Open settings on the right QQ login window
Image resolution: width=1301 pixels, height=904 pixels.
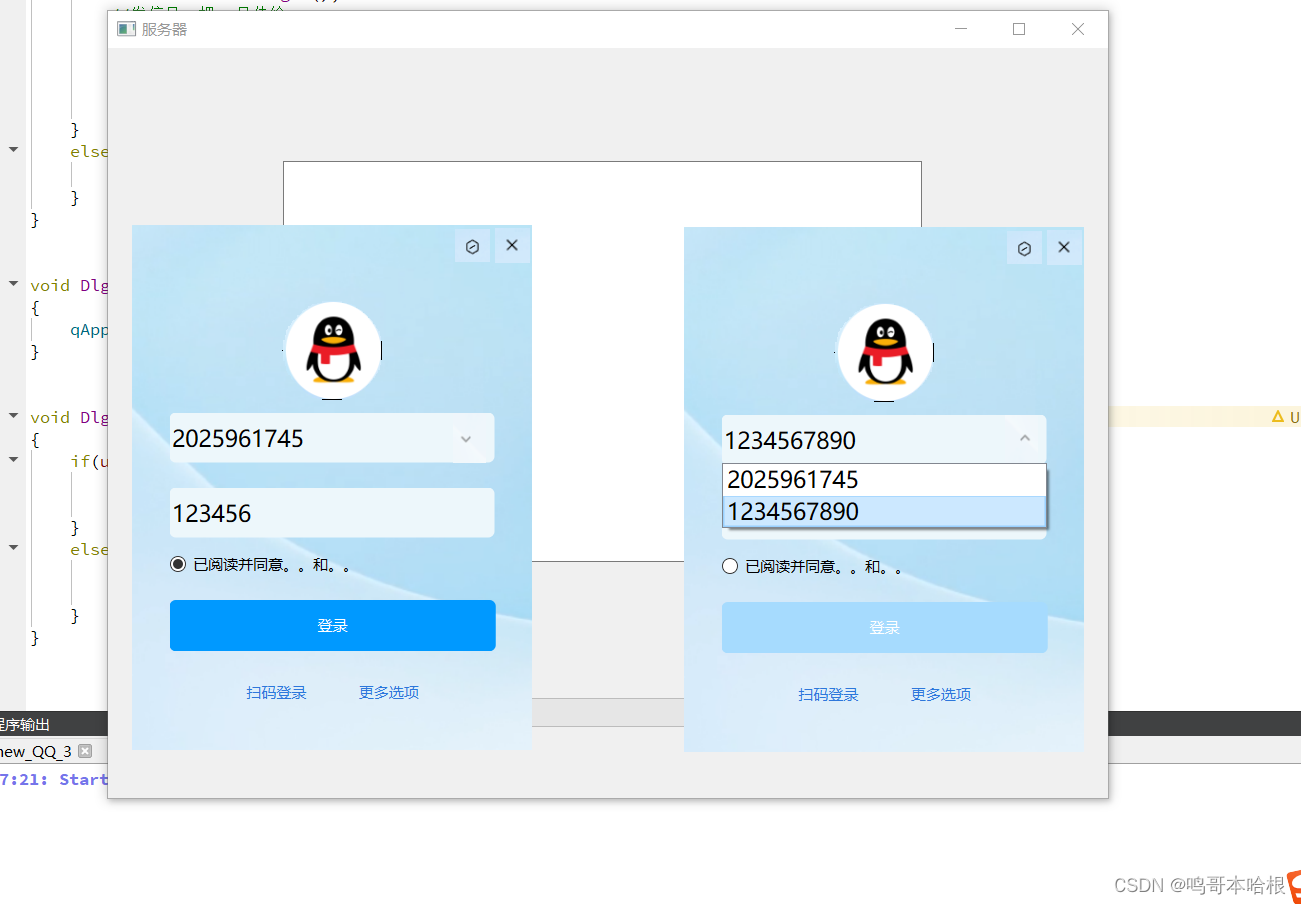pyautogui.click(x=1024, y=247)
